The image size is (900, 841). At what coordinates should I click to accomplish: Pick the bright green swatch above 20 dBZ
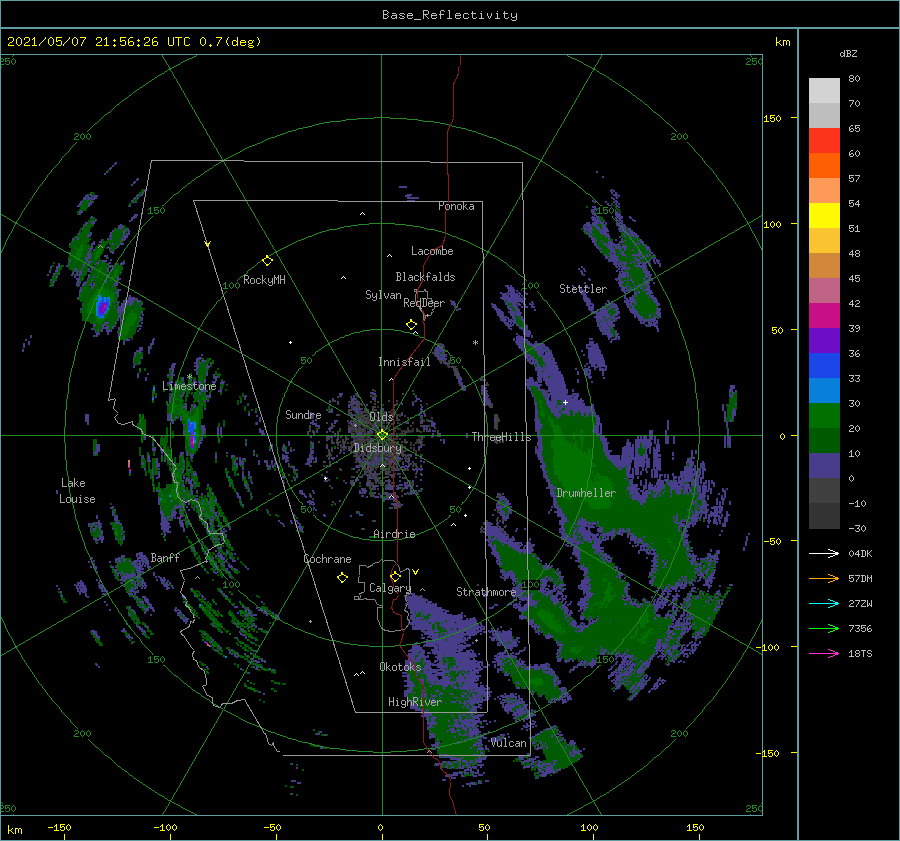click(x=824, y=416)
